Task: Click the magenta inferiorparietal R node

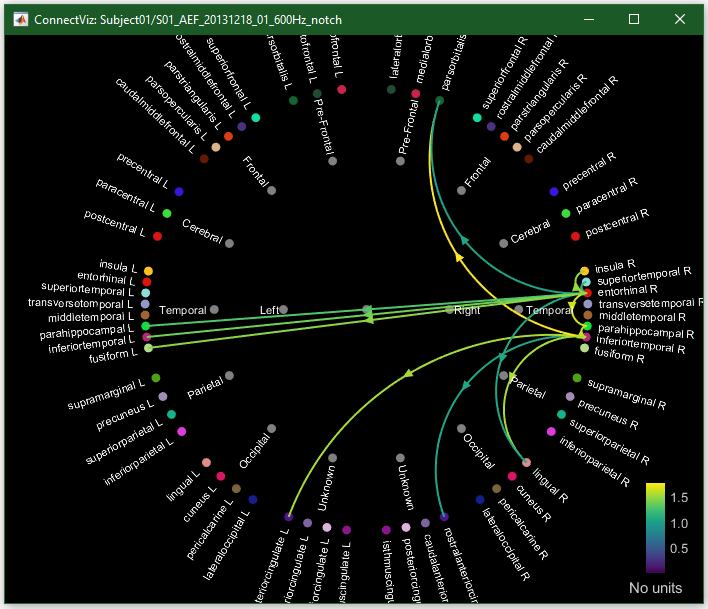Action: [550, 432]
